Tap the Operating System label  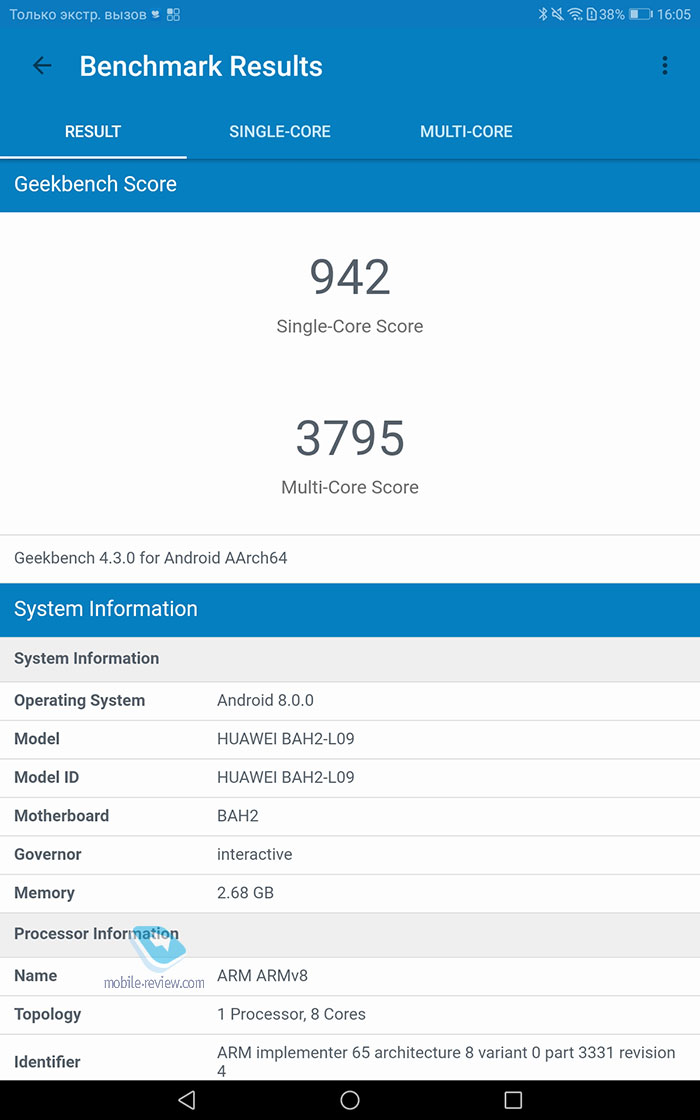[79, 701]
